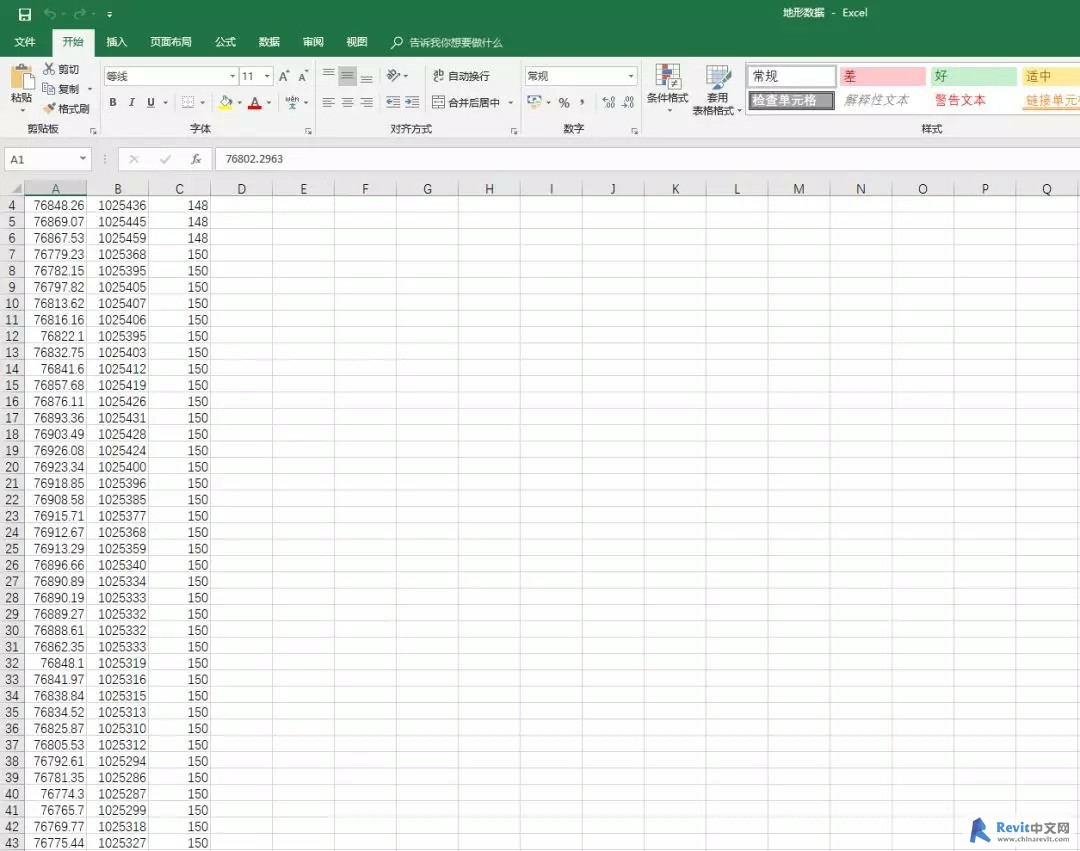Image resolution: width=1080 pixels, height=851 pixels.
Task: Switch to the Insert (插入) tab
Action: coord(117,42)
